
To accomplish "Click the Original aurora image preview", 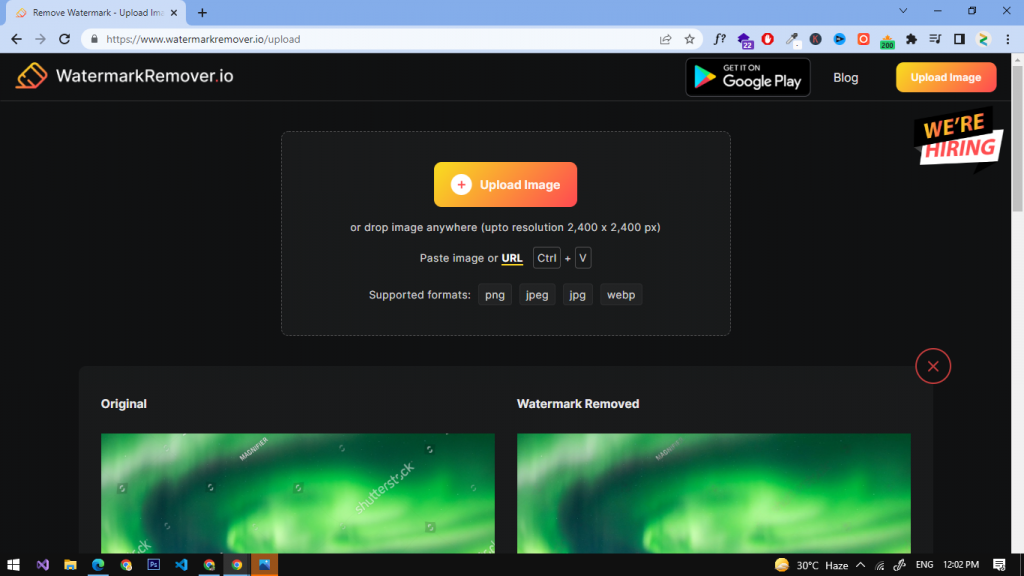I will coord(298,493).
